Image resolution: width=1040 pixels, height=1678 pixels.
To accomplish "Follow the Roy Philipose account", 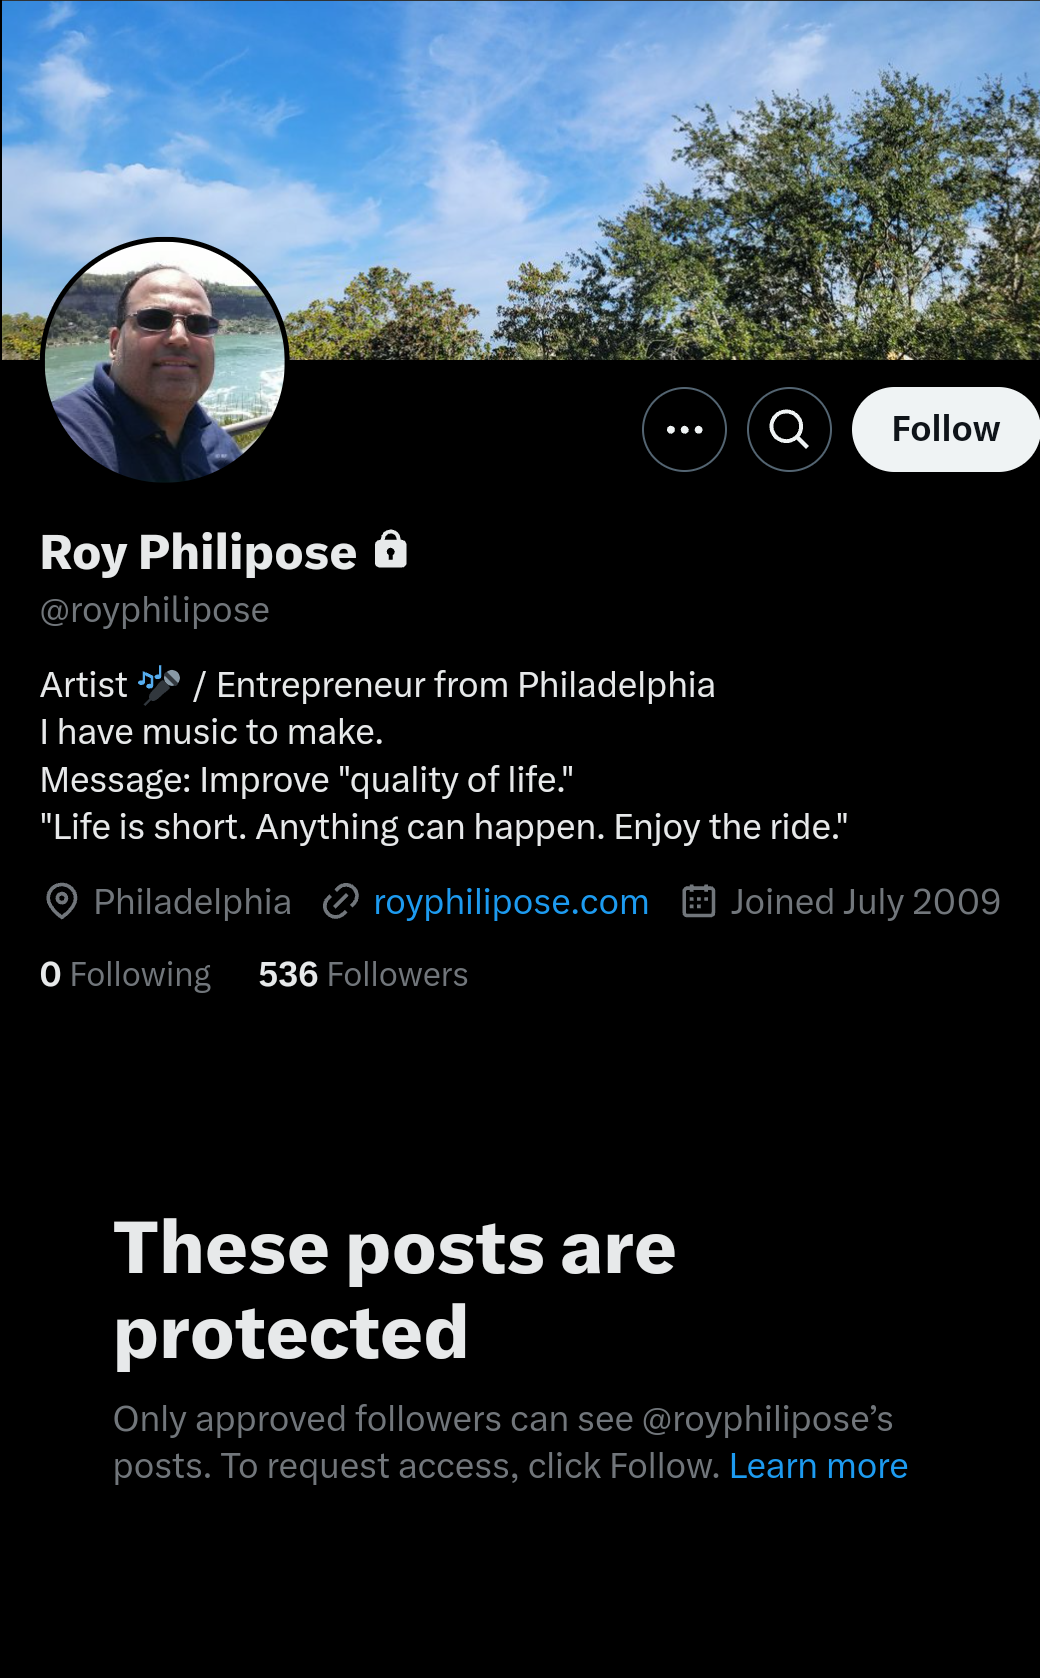I will [x=945, y=430].
